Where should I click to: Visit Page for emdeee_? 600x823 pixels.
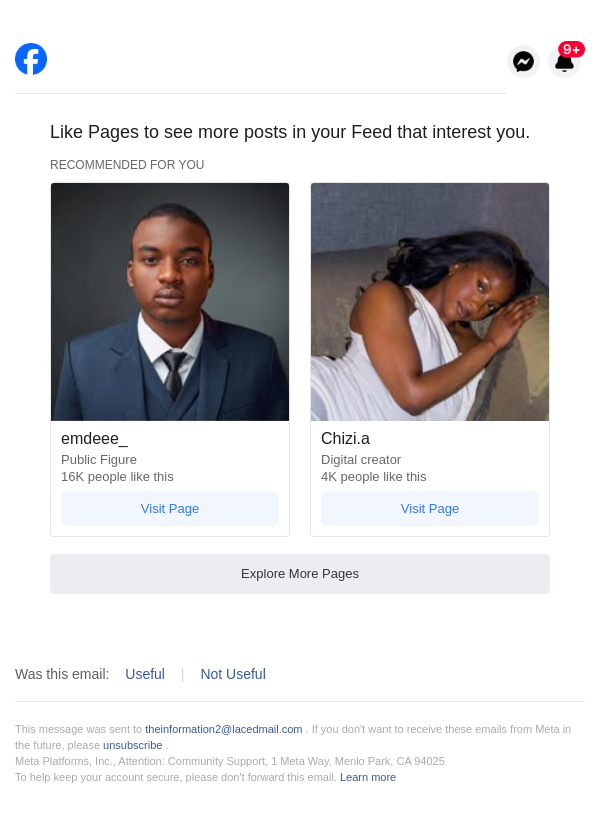pos(170,508)
